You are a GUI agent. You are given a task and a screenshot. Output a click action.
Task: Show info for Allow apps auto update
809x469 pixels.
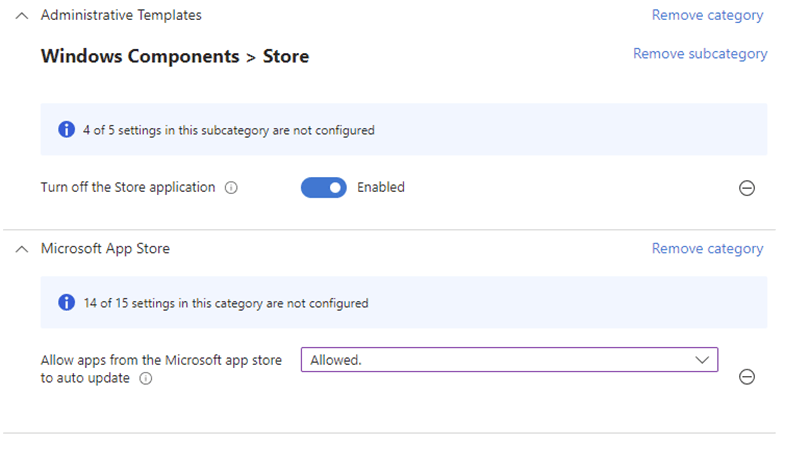coord(146,379)
